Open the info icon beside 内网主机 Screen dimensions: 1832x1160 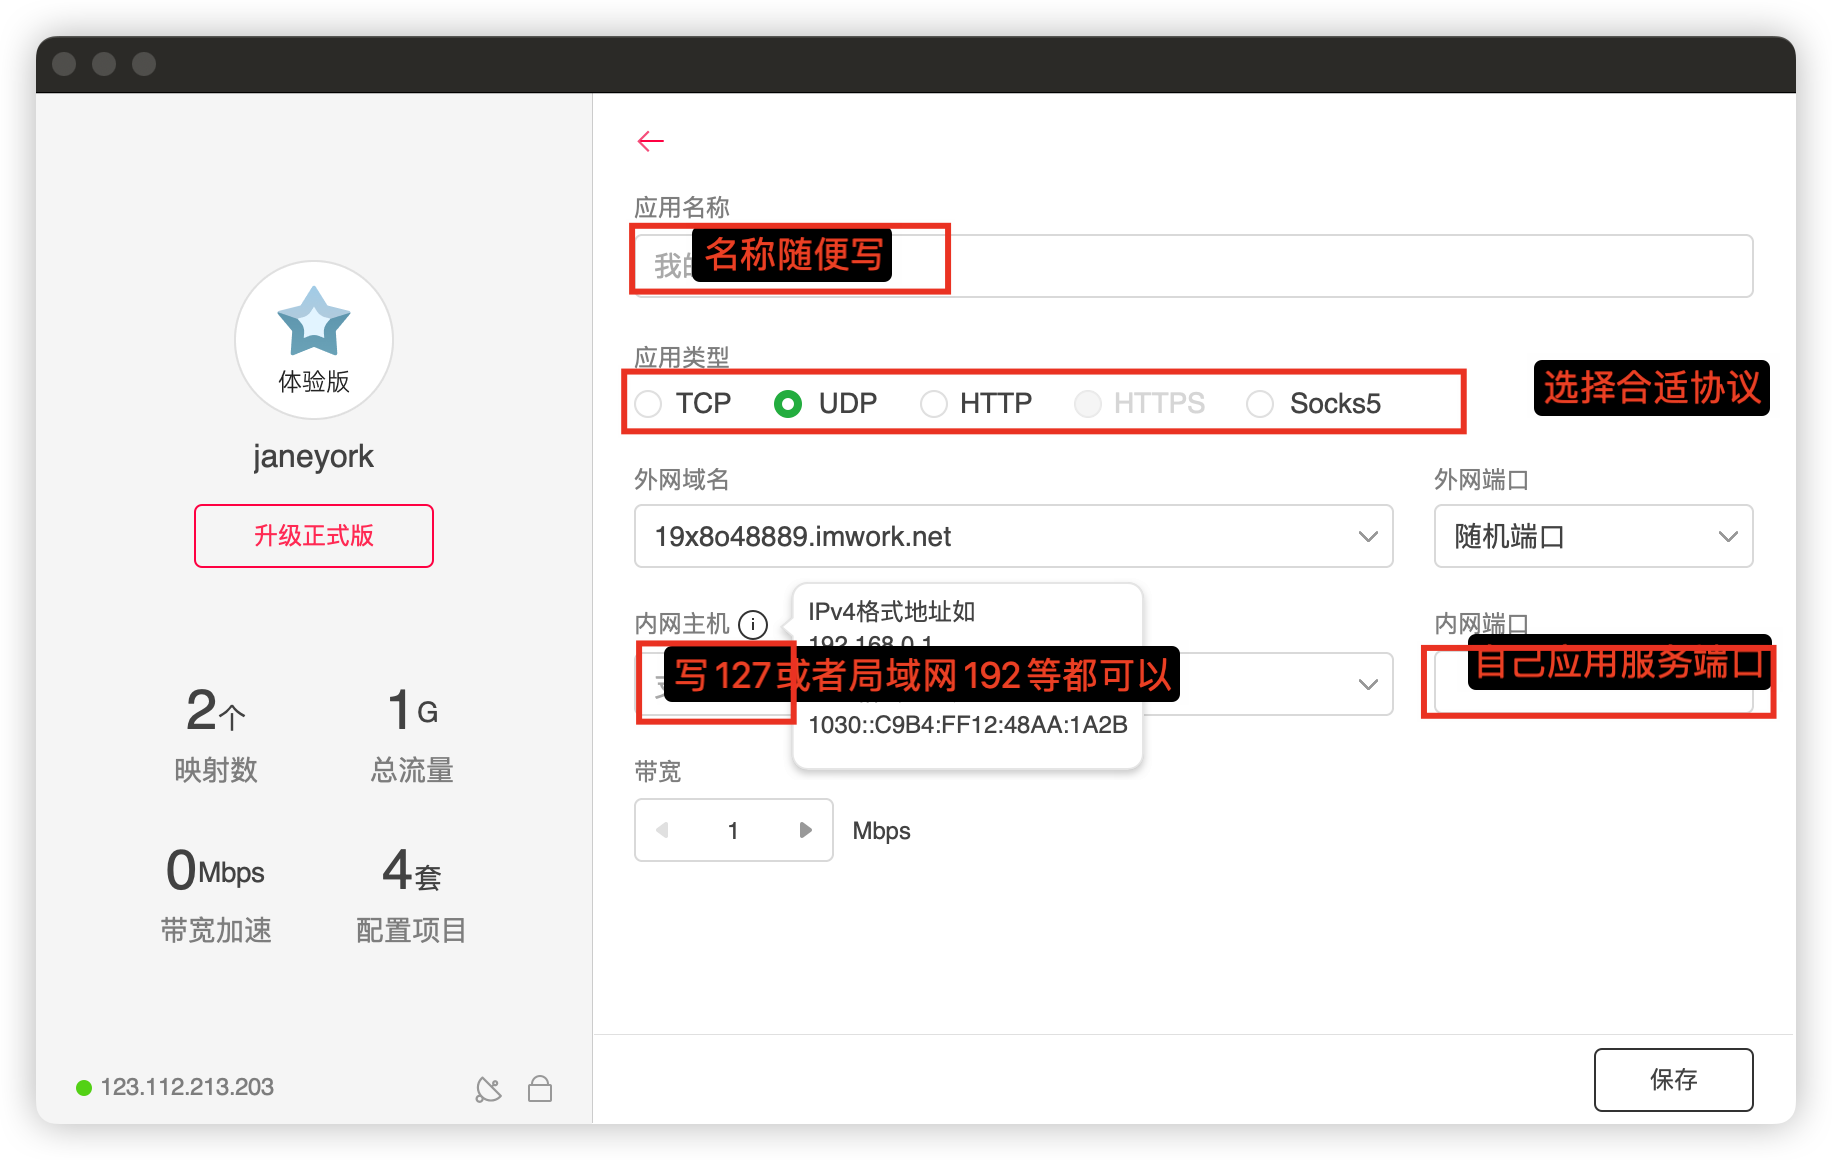point(753,624)
